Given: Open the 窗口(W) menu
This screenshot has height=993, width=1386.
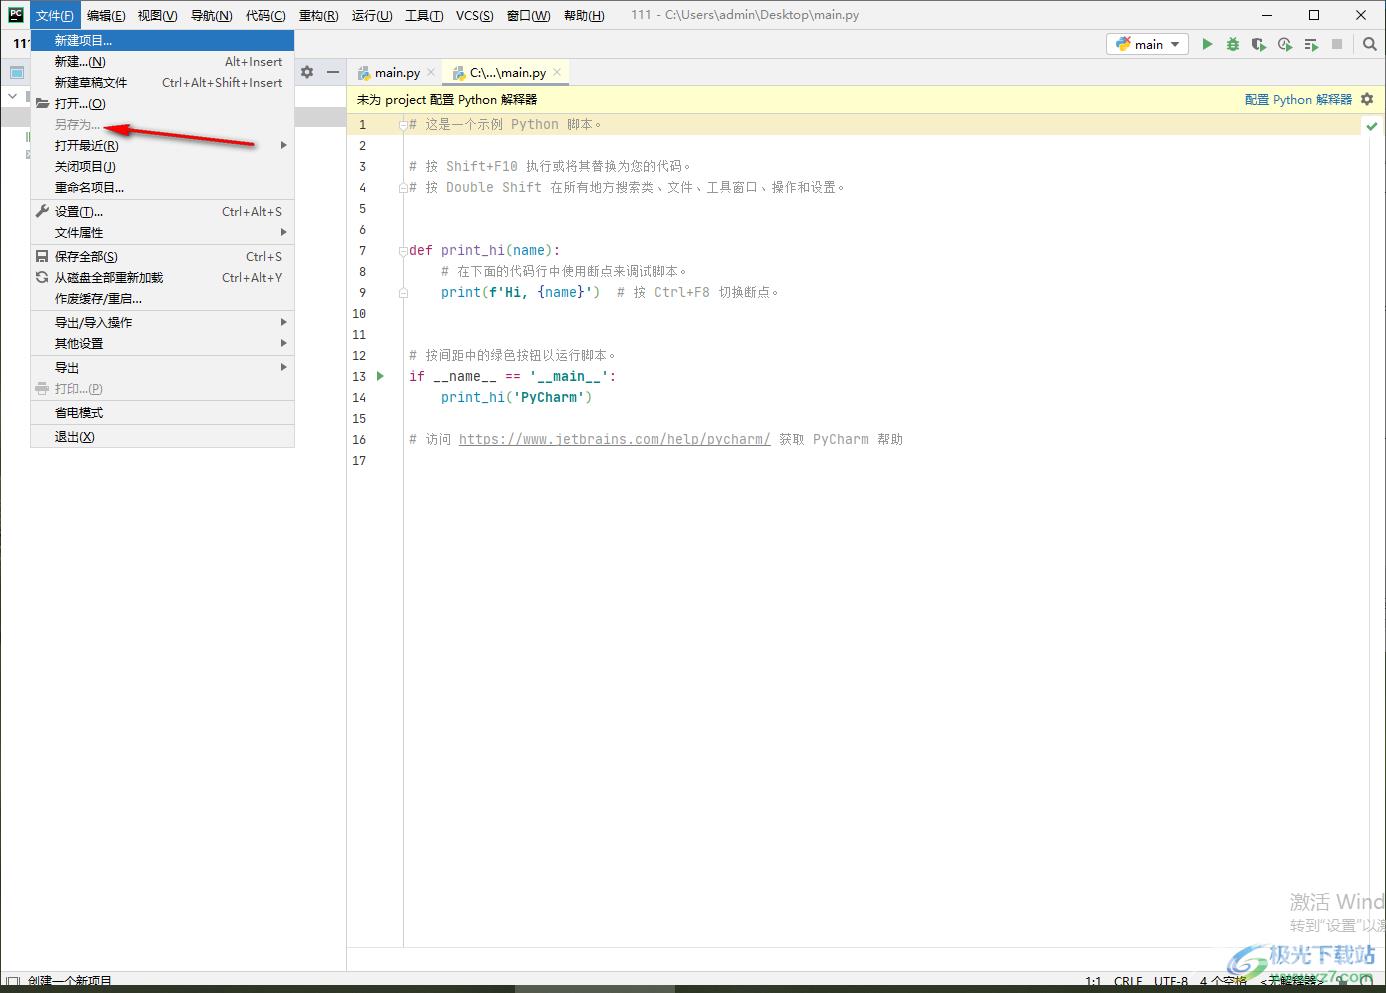Looking at the screenshot, I should tap(529, 15).
